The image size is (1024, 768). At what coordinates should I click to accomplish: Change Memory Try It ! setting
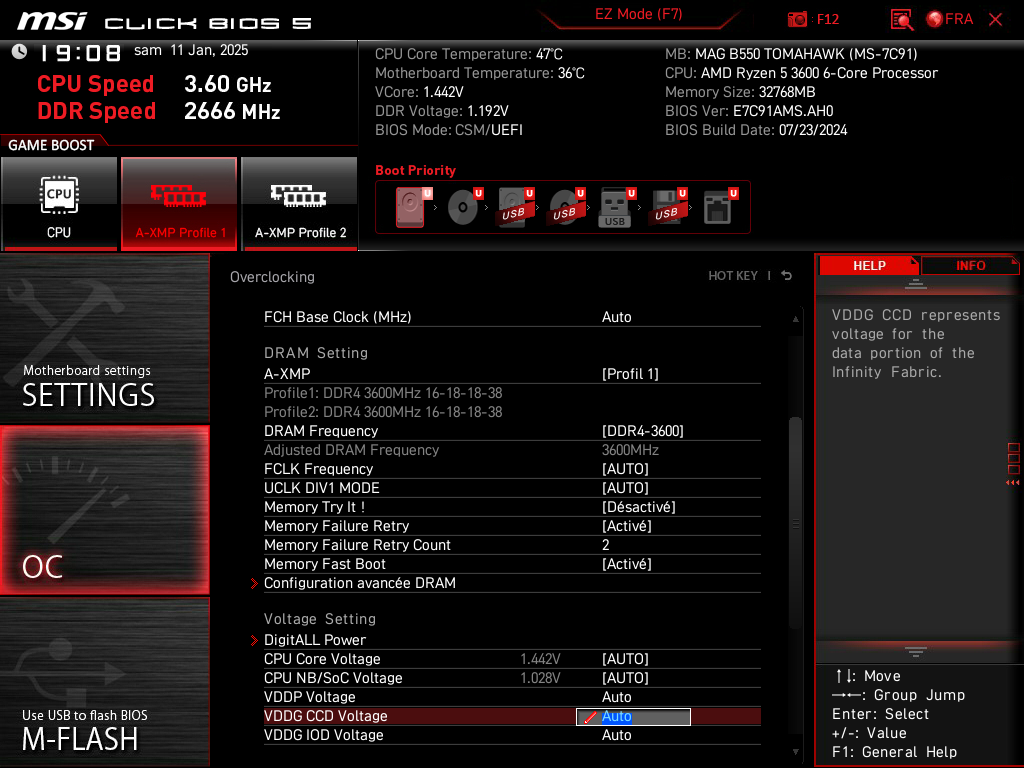click(x=639, y=507)
